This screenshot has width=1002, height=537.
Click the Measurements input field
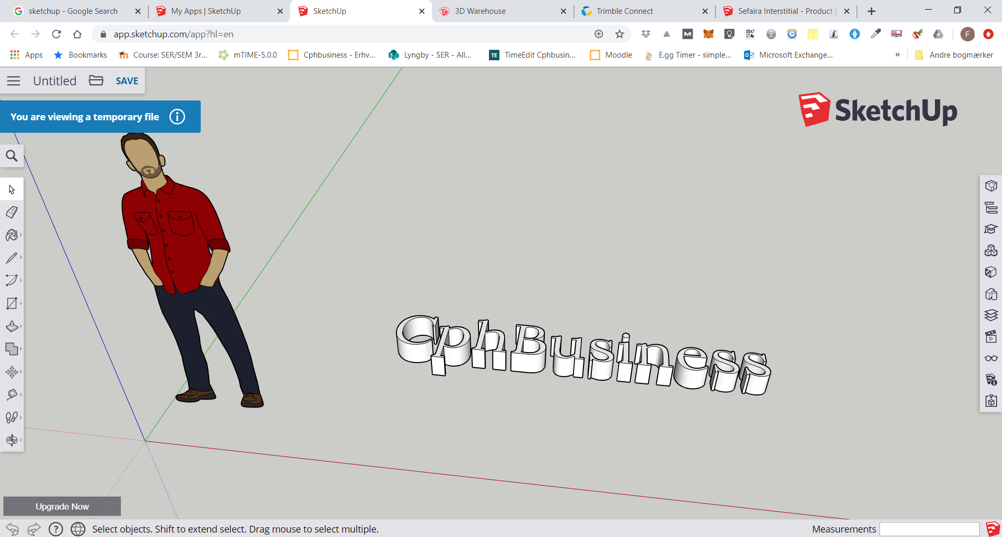click(x=927, y=529)
